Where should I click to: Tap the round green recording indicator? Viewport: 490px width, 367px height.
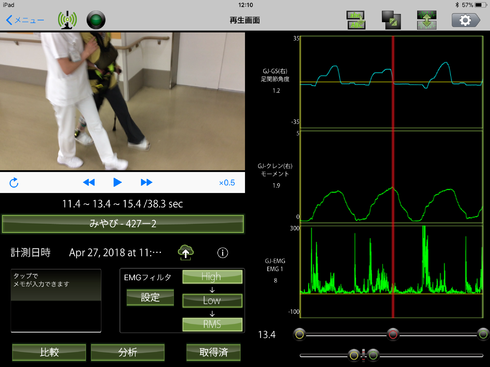click(x=96, y=20)
